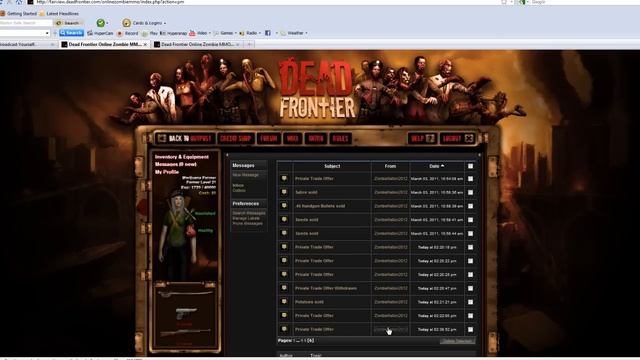Click the character avatar image
This screenshot has width=640, height=360.
(x=178, y=235)
